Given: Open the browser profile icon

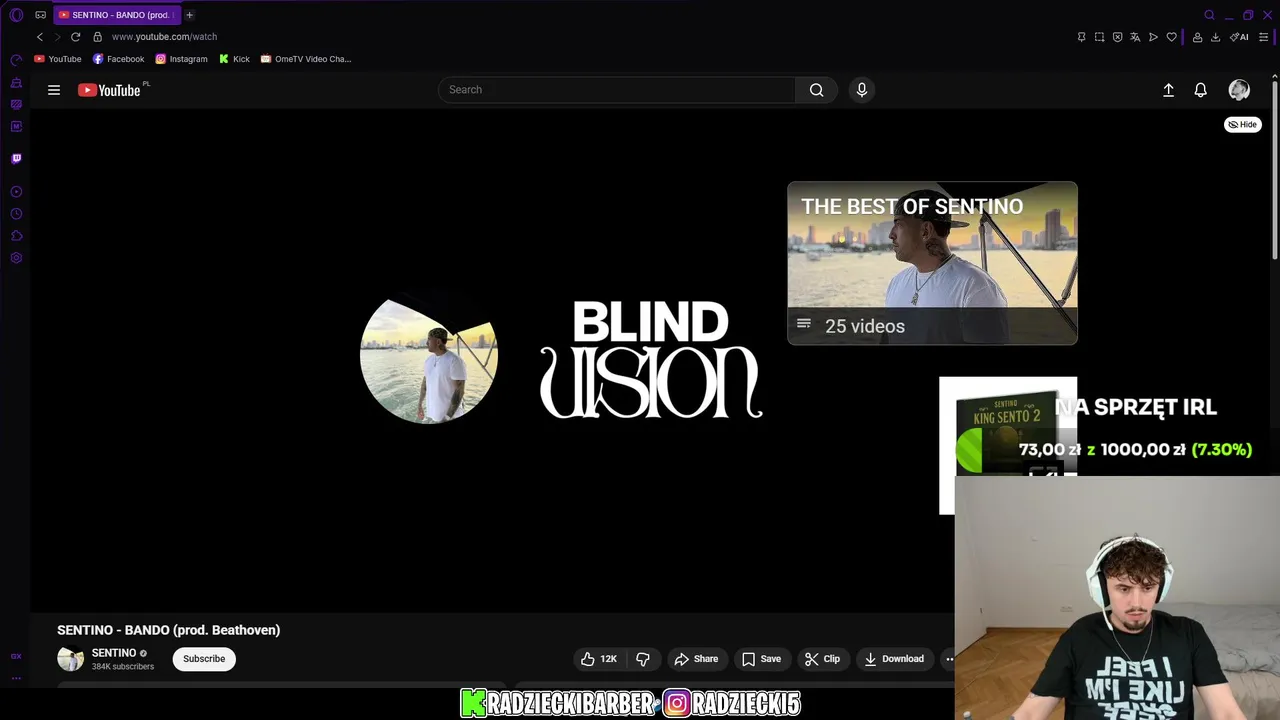Looking at the screenshot, I should click(1197, 37).
